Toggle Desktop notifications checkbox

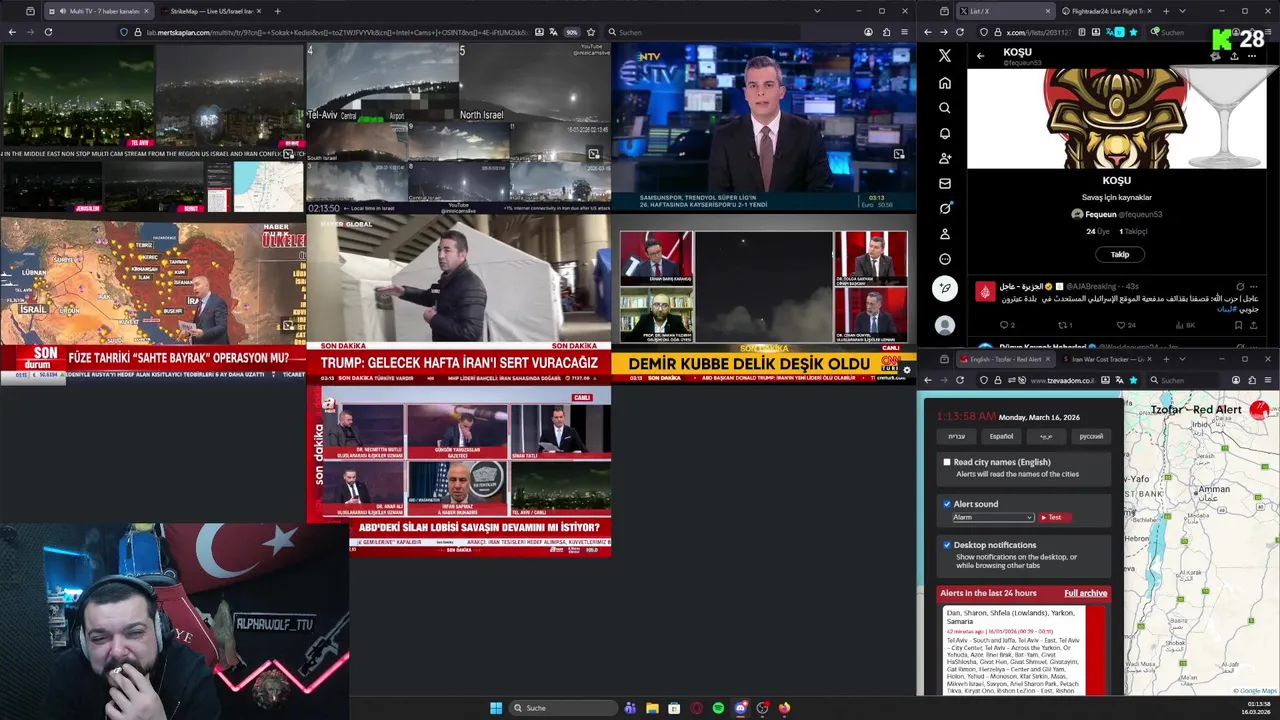(x=947, y=545)
